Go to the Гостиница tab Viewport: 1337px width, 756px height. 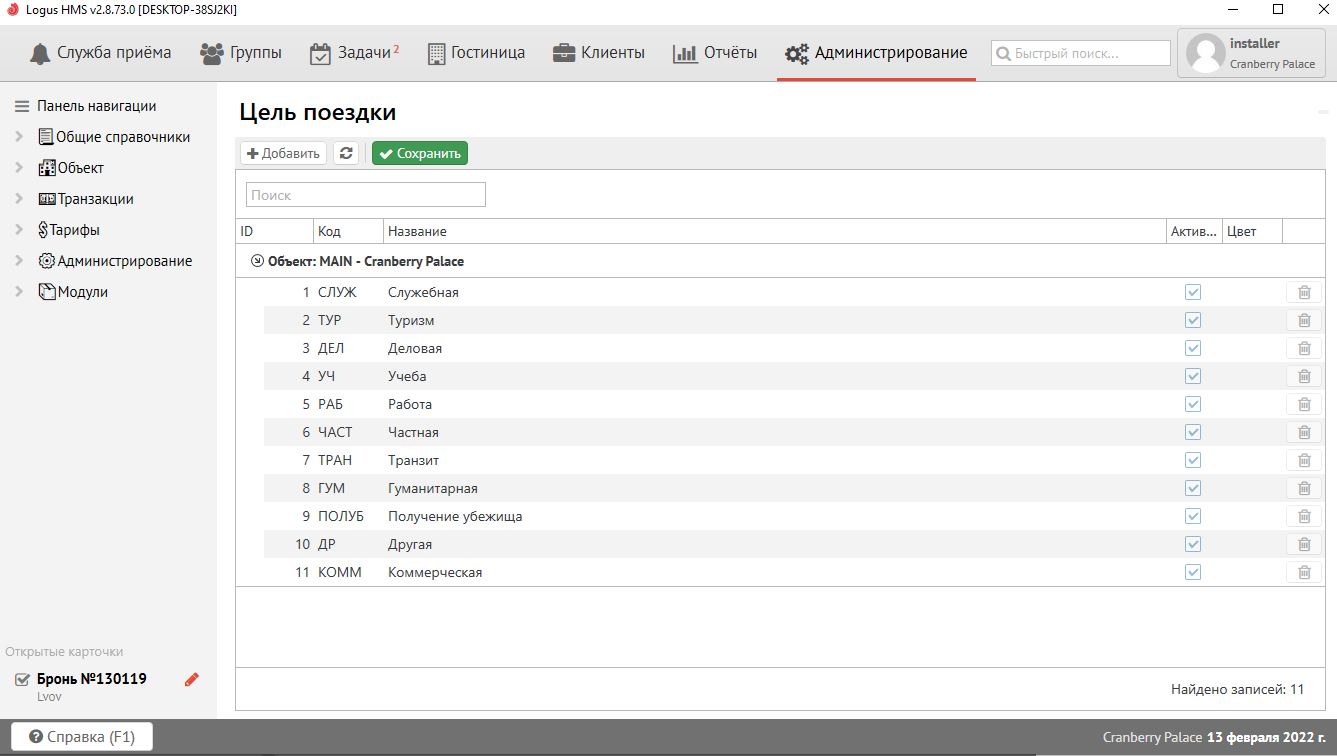[476, 53]
